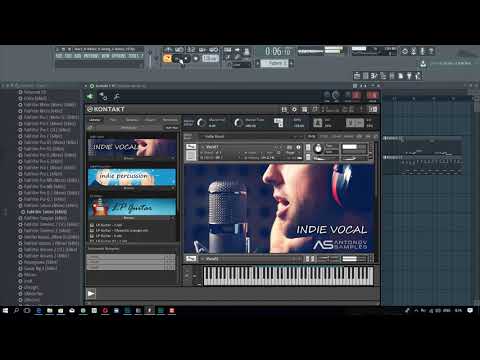The height and width of the screenshot is (360, 480).
Task: Refresh library list icon
Action: (x=90, y=128)
